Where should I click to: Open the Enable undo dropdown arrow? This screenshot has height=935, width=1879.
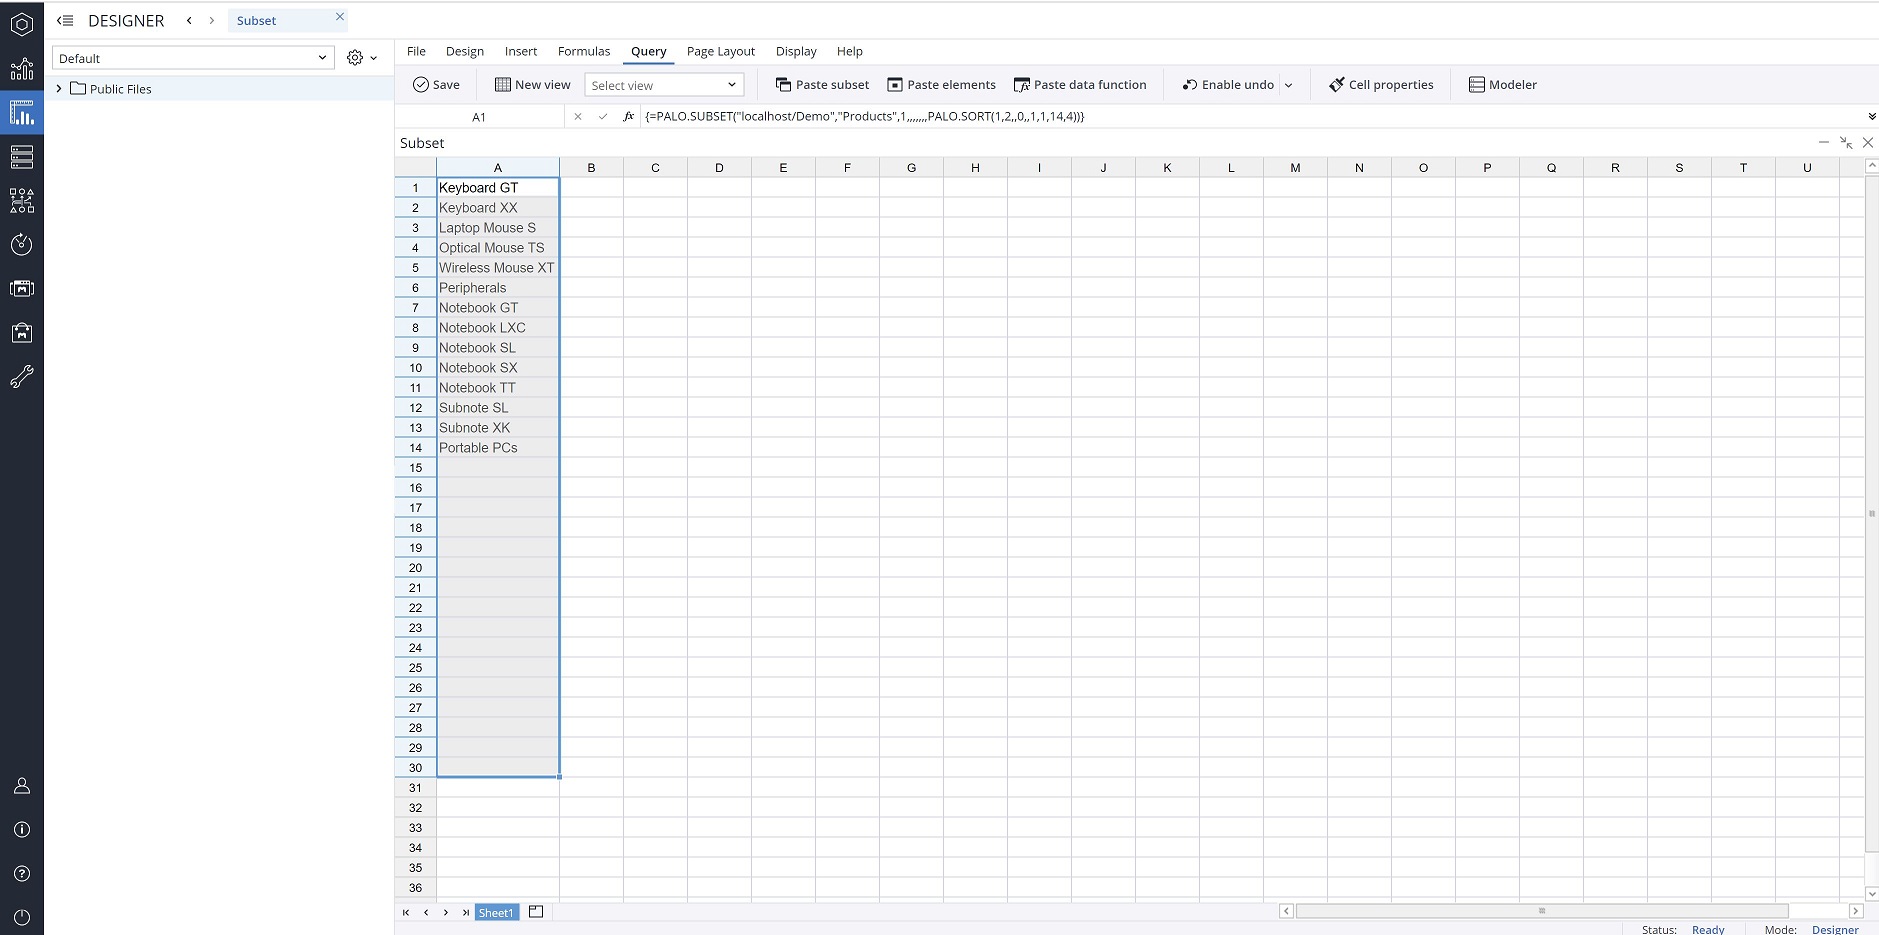tap(1289, 85)
